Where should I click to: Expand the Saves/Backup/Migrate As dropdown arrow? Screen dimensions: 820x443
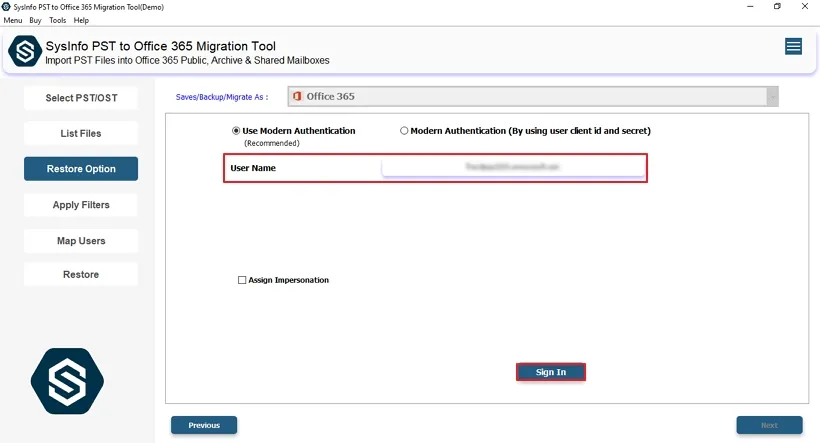coord(772,97)
